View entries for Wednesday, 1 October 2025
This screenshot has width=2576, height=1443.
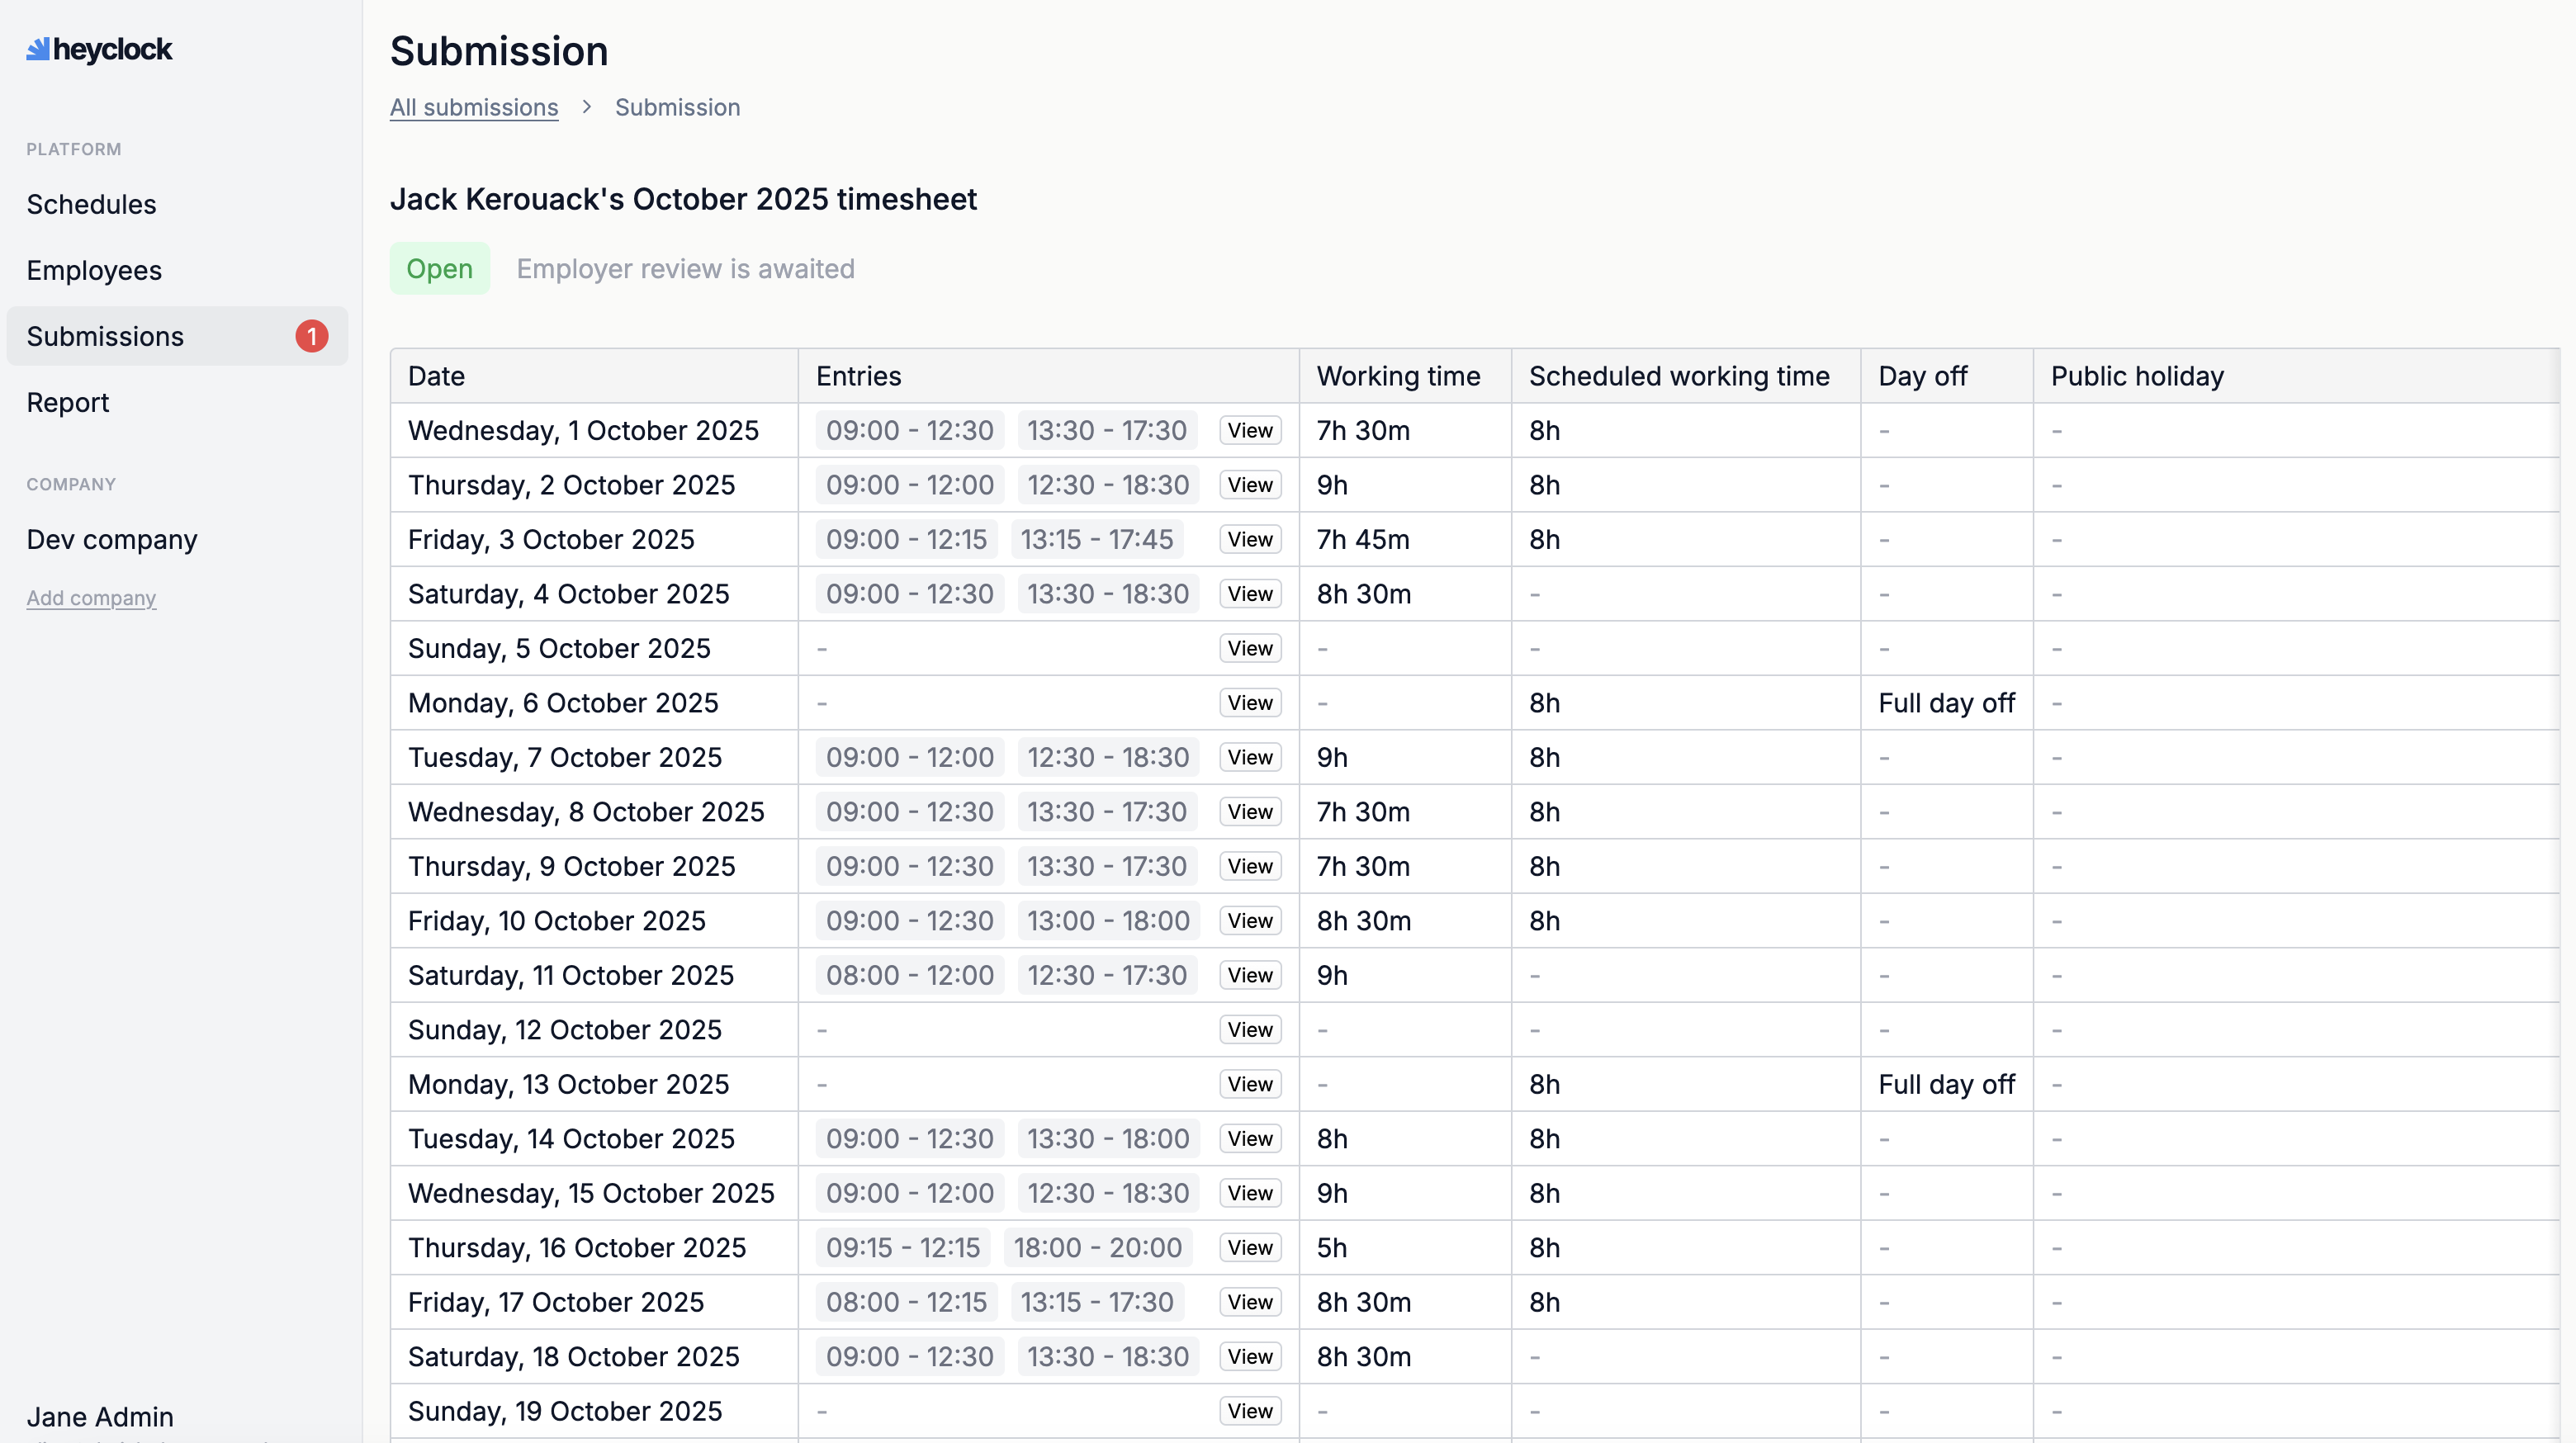point(1249,430)
